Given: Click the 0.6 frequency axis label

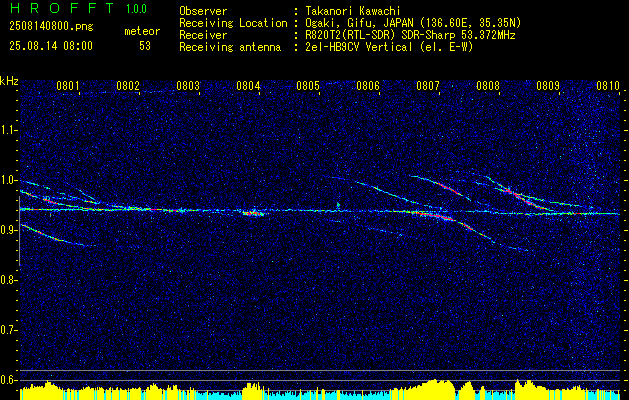Looking at the screenshot, I should click(x=8, y=380).
